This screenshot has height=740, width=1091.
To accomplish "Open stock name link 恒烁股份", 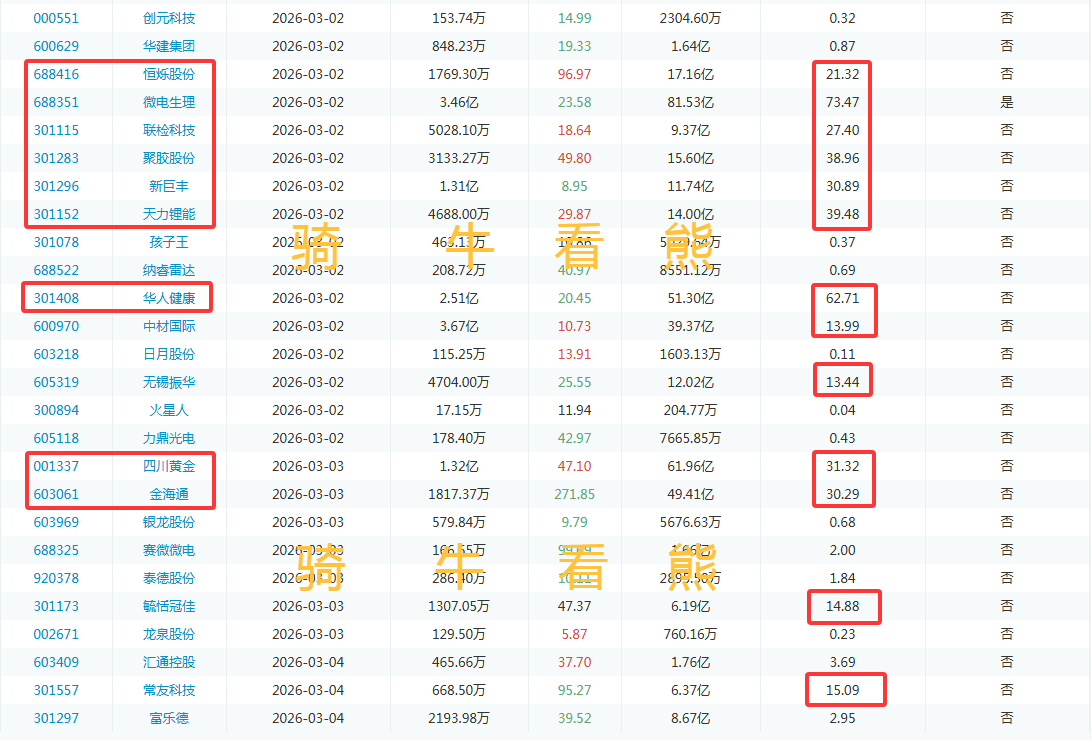I will click(169, 74).
